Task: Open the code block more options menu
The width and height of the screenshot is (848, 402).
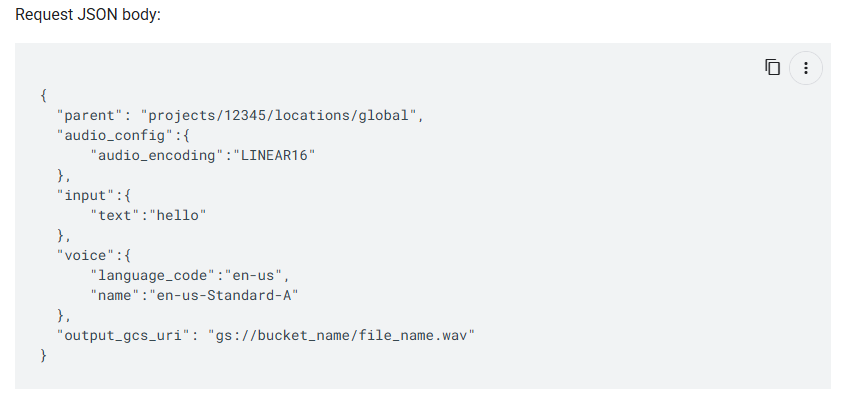Action: 806,68
